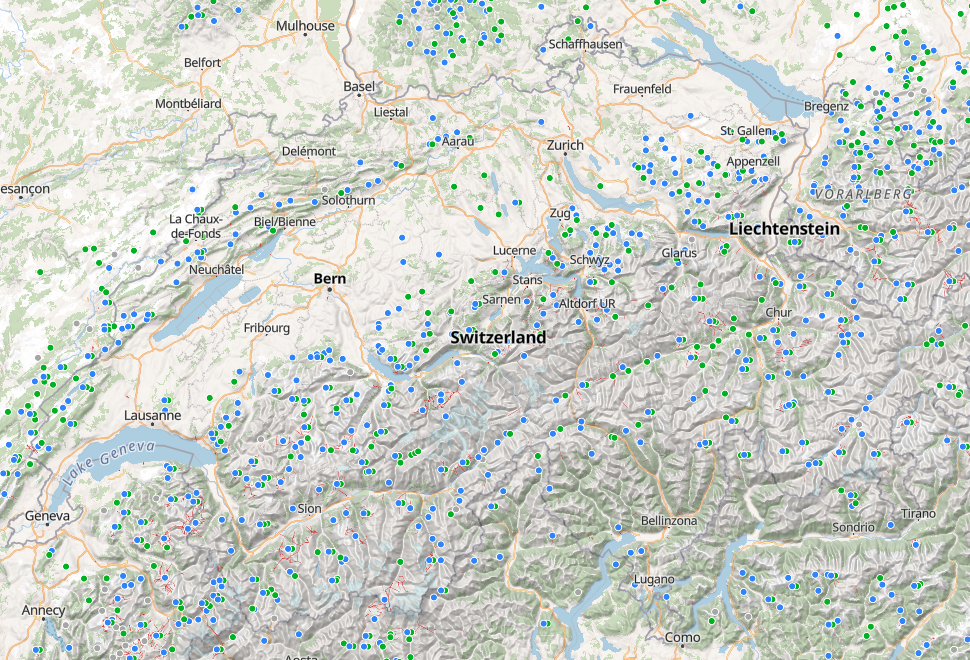Click the Zurich city label
Screen dimensions: 970x660
click(565, 145)
